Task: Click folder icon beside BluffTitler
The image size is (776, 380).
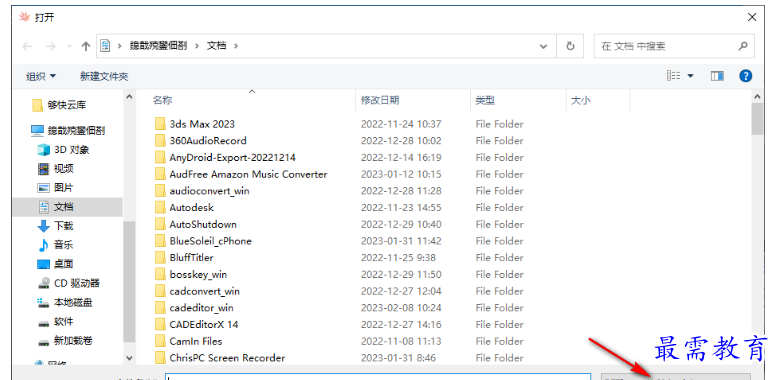Action: point(160,258)
